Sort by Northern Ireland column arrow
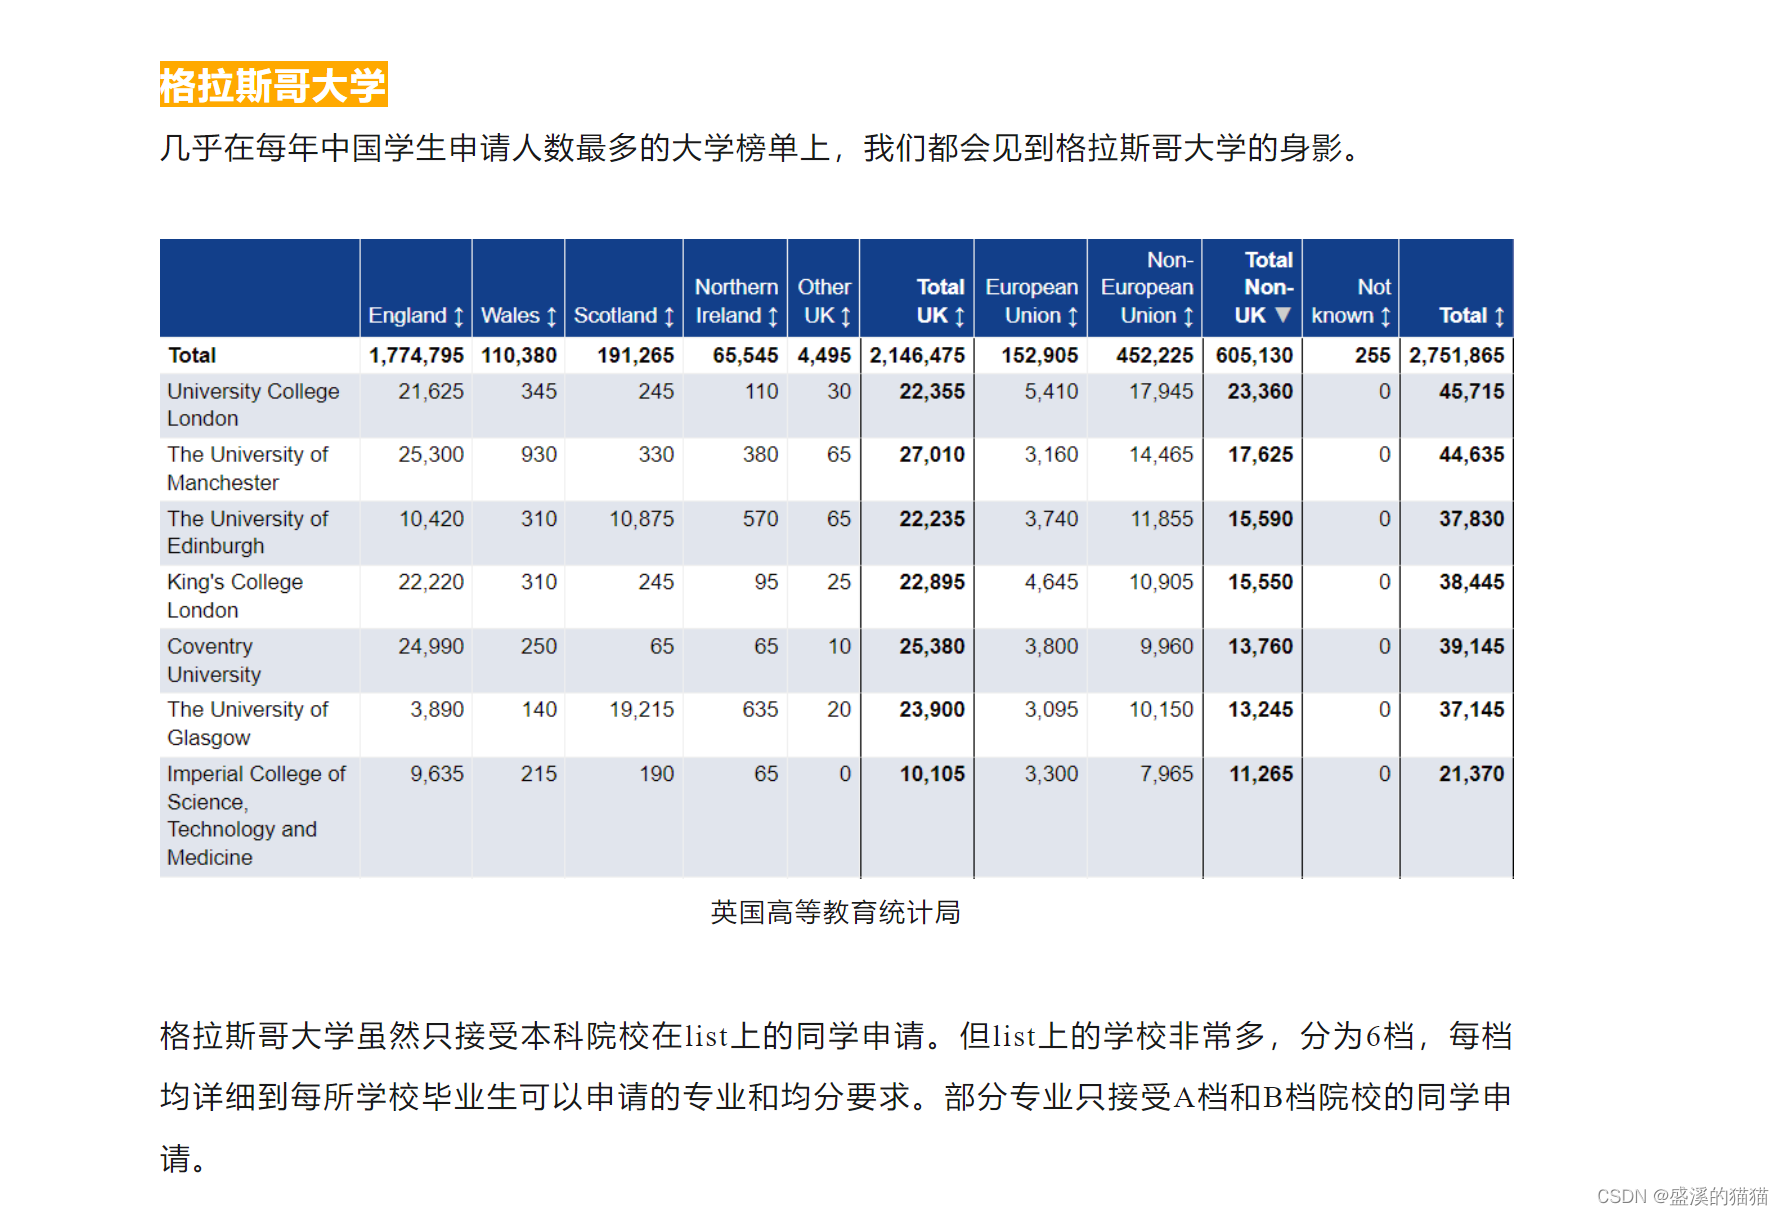 pos(773,317)
